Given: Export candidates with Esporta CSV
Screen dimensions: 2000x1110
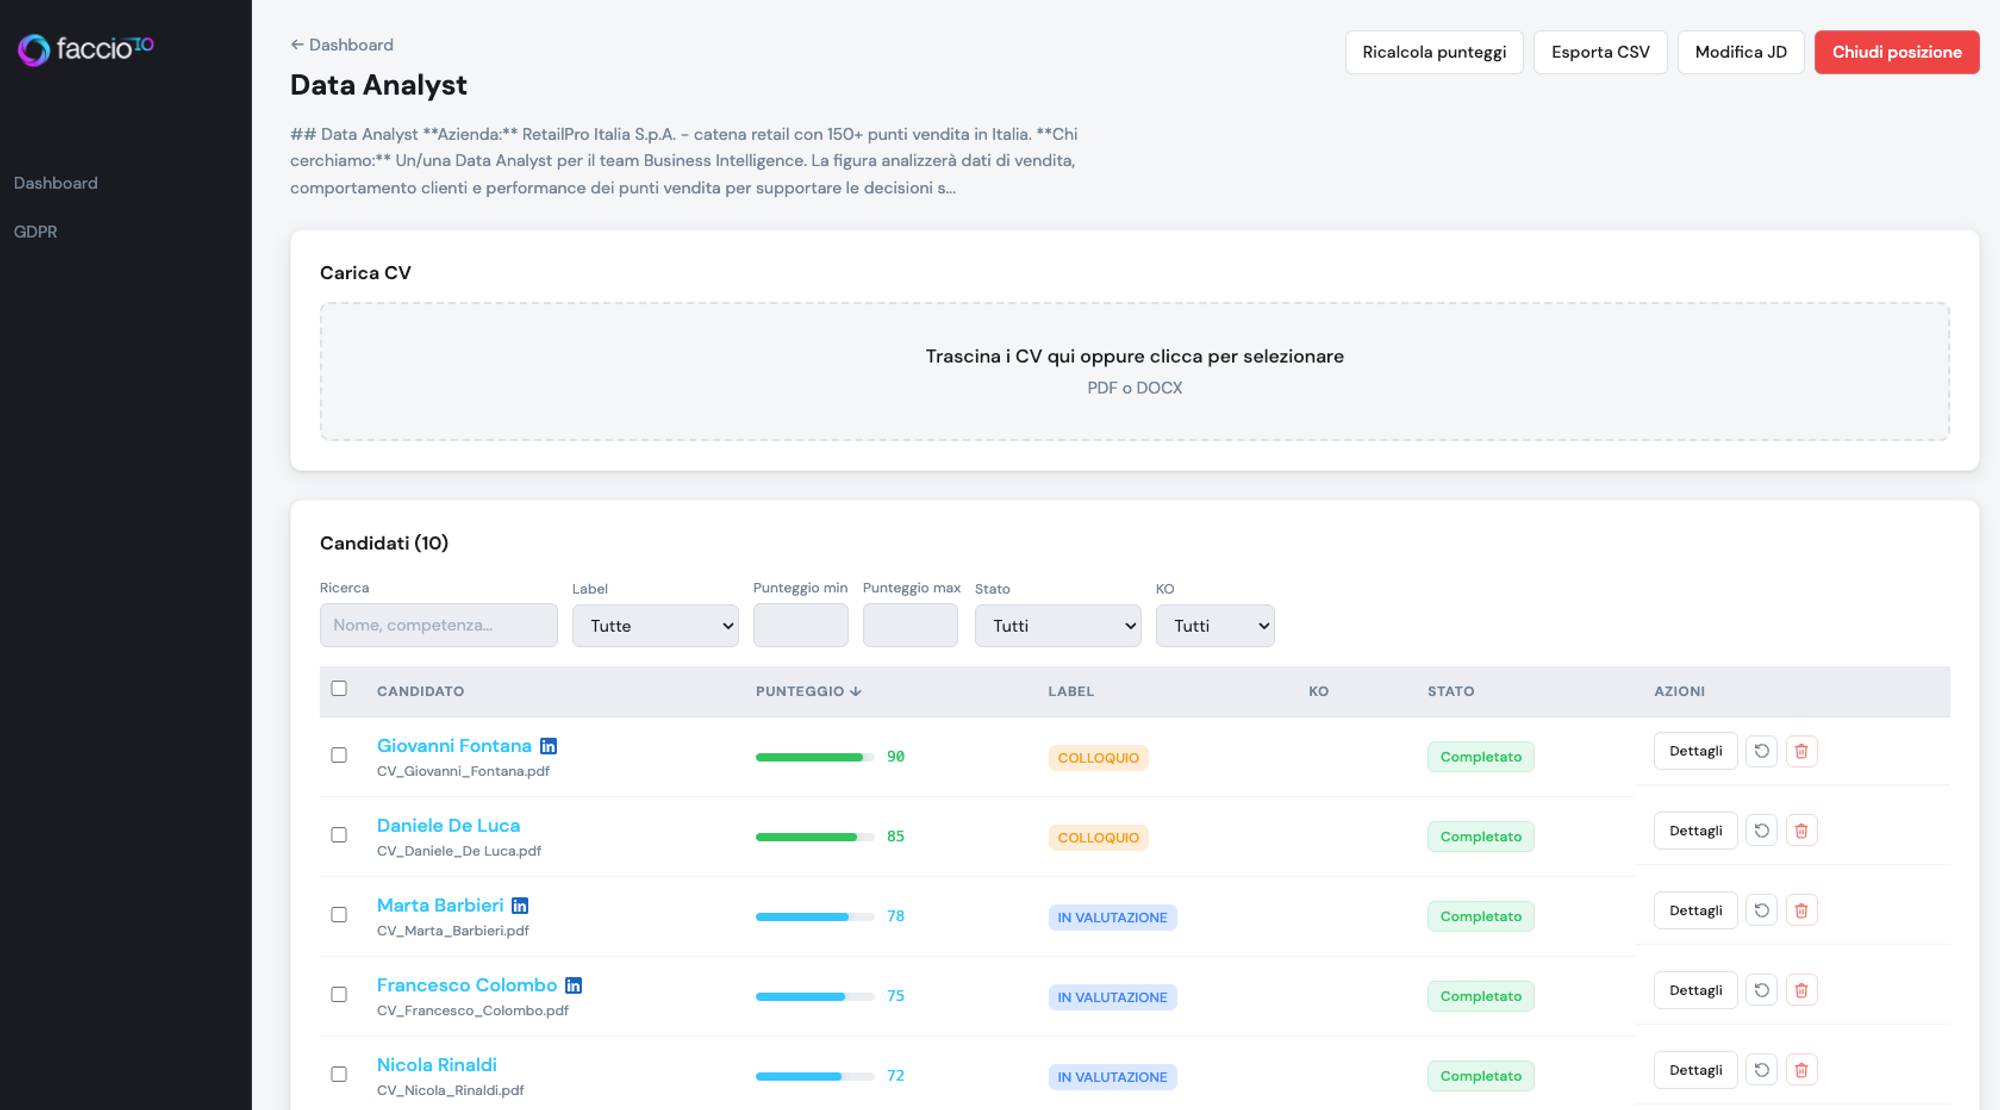Looking at the screenshot, I should click(x=1600, y=52).
